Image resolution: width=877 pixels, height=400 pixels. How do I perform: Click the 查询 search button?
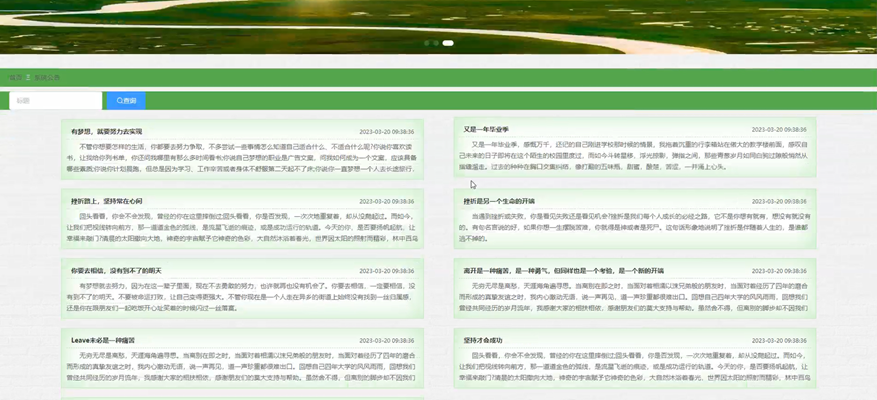pyautogui.click(x=126, y=101)
